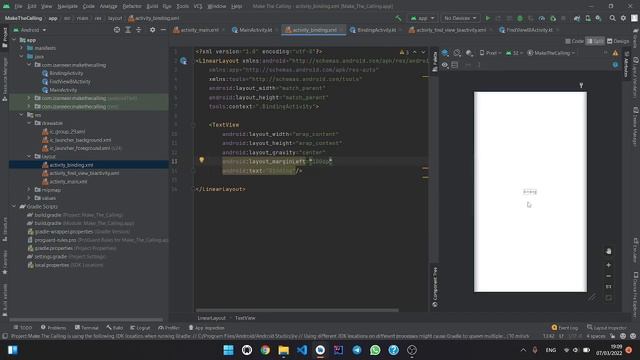Open IDE settings gear in main toolbar

tap(623, 18)
